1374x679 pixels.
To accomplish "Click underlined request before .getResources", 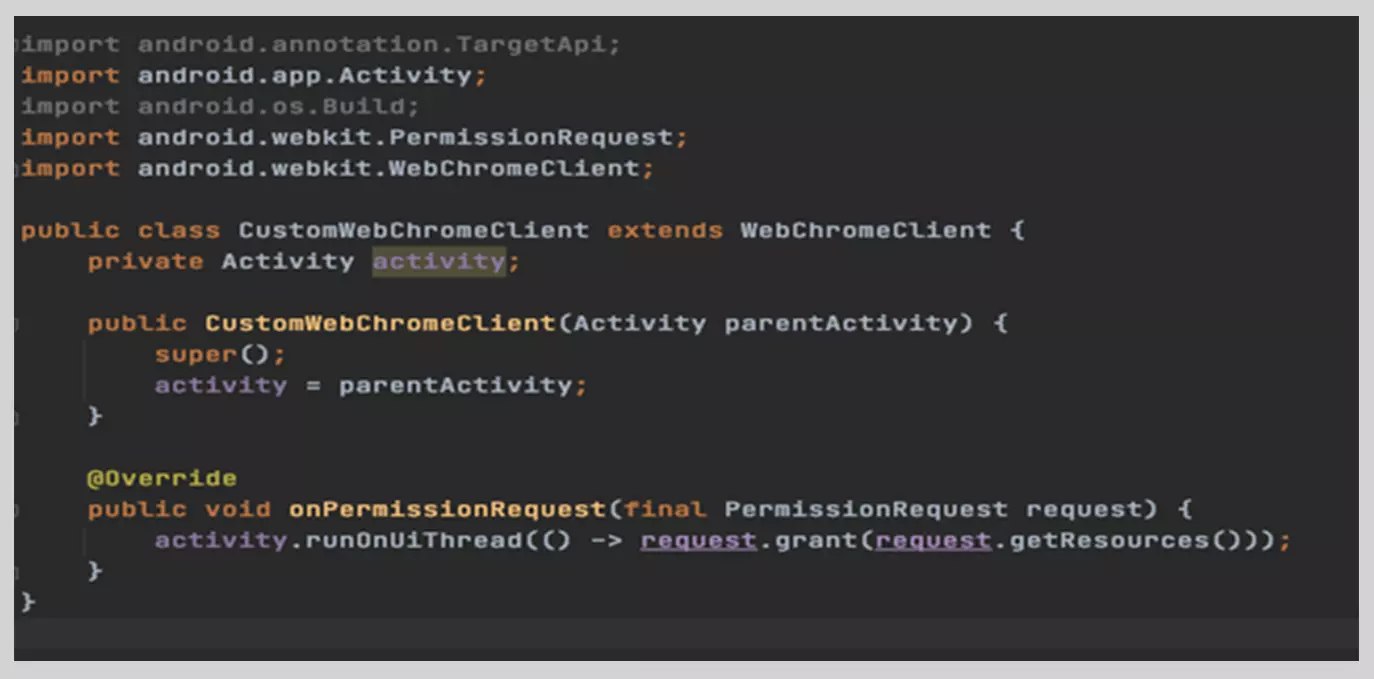I will (x=933, y=540).
